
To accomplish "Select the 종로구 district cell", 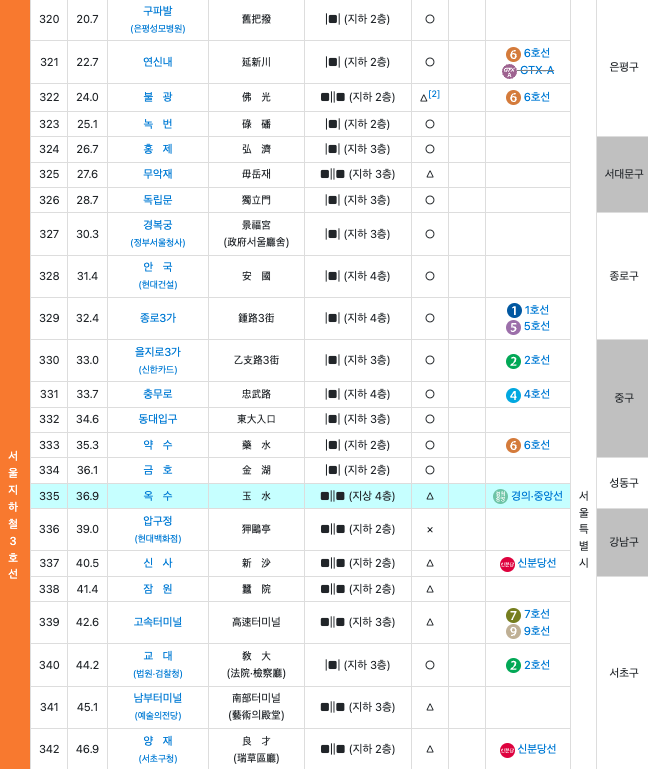I will (623, 276).
